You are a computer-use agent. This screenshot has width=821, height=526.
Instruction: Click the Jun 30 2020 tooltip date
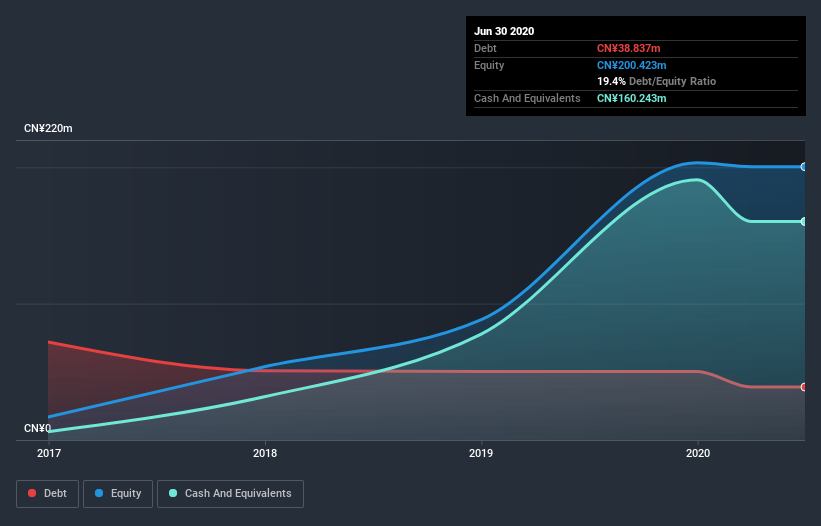(504, 31)
